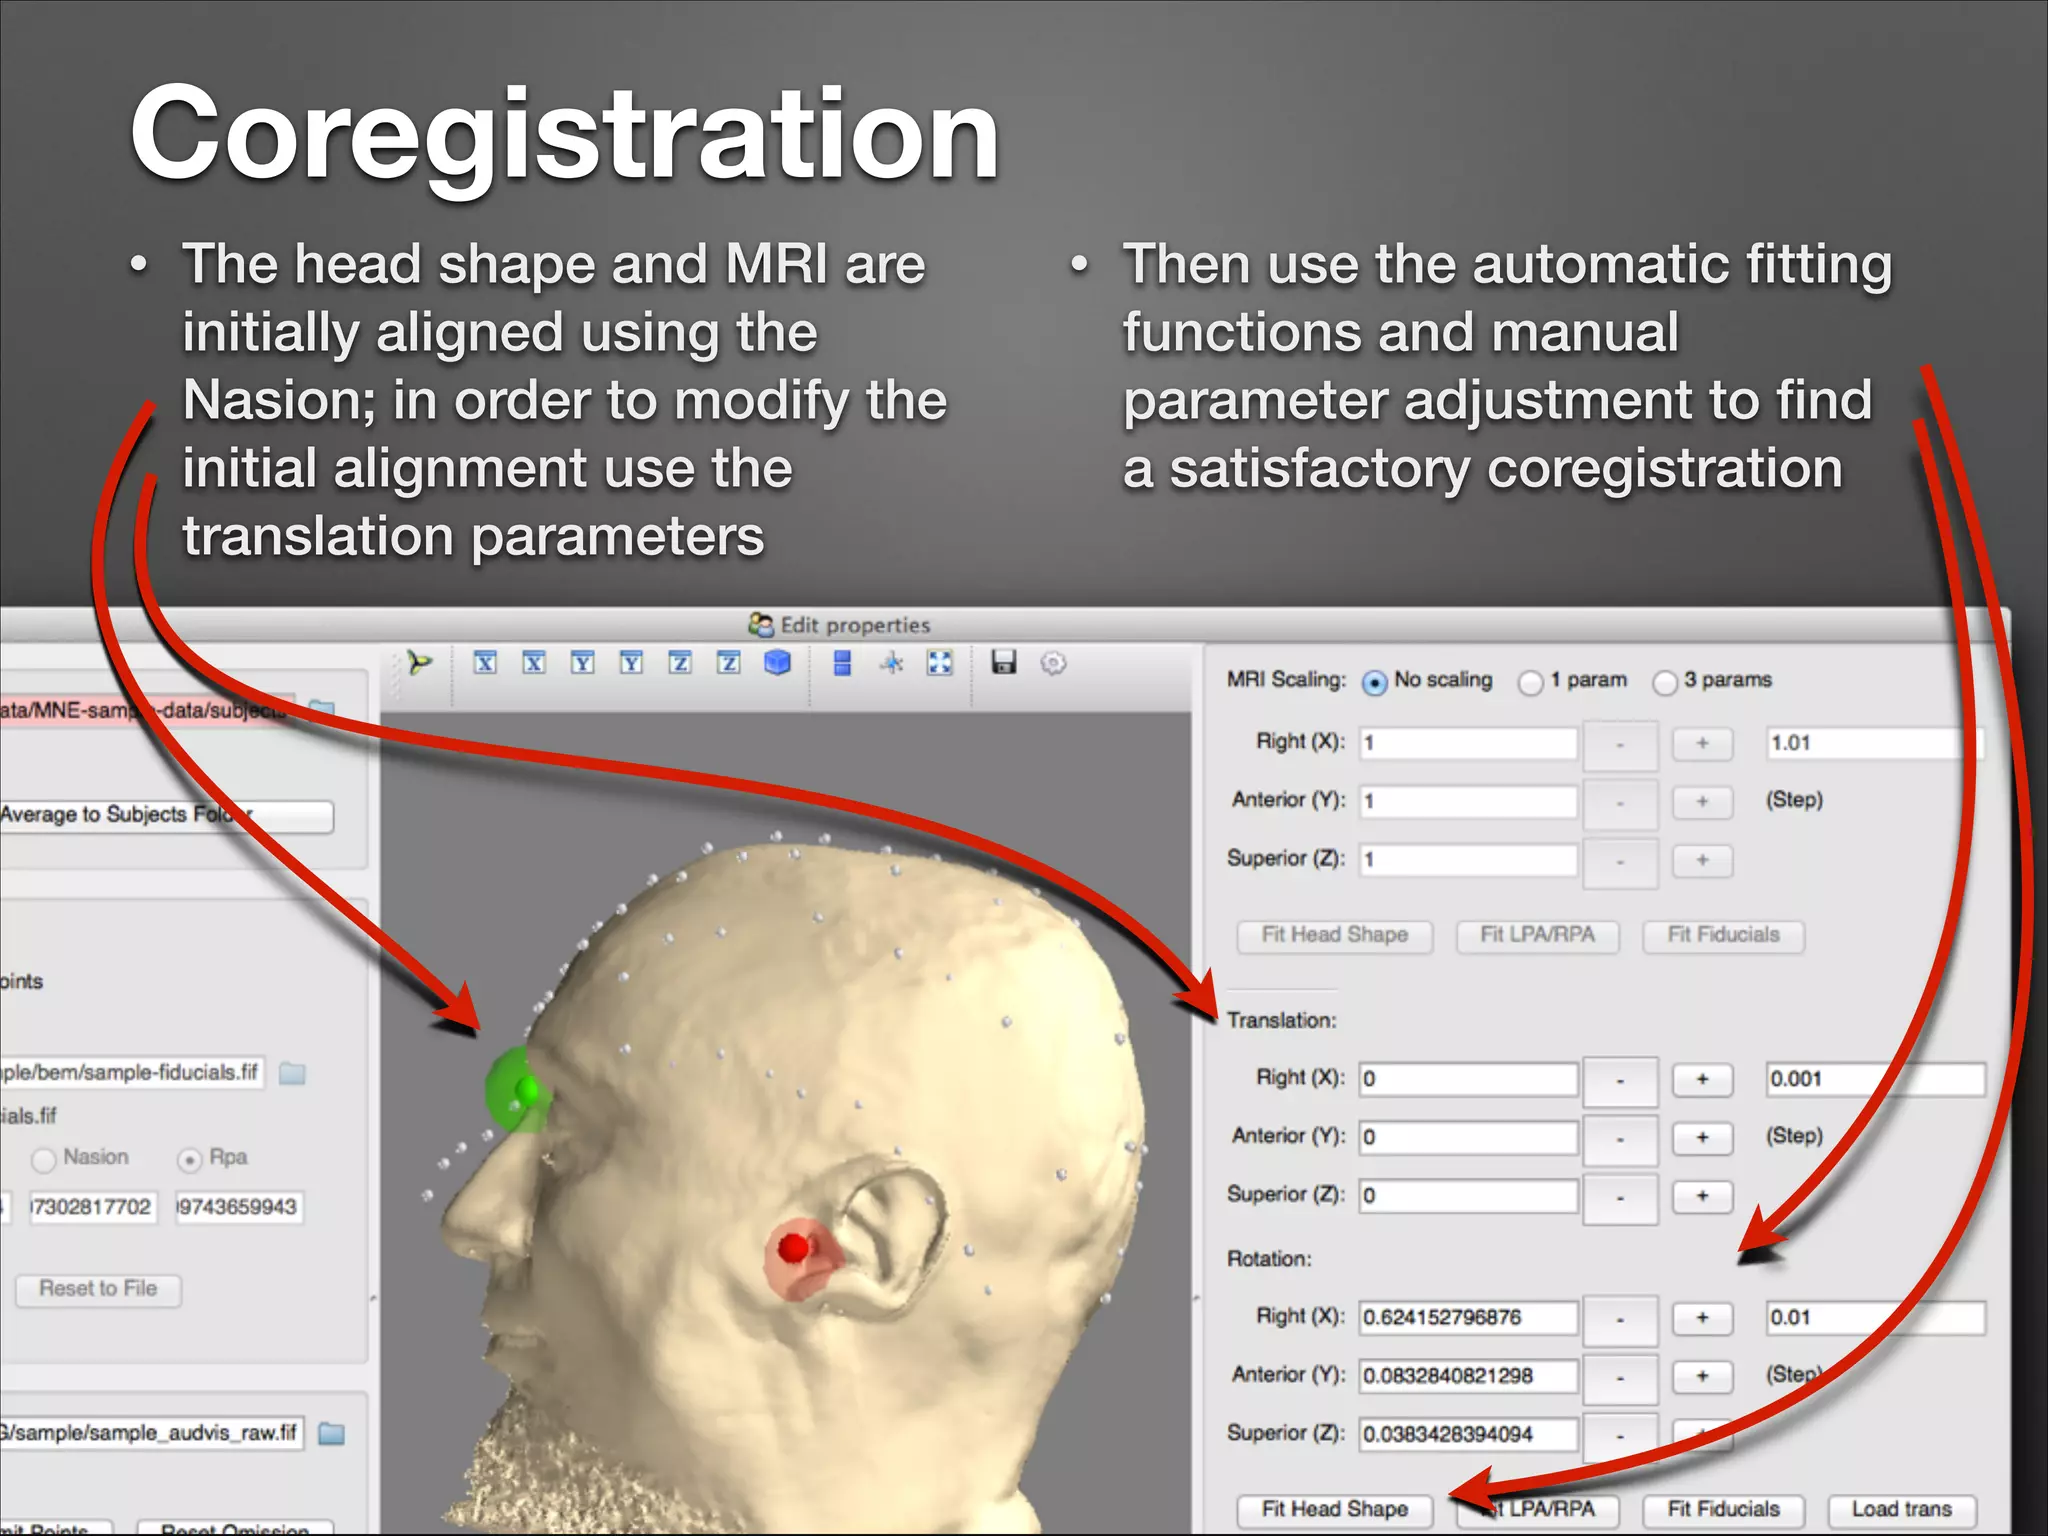
Task: Click the first X axis view icon
Action: (x=485, y=663)
